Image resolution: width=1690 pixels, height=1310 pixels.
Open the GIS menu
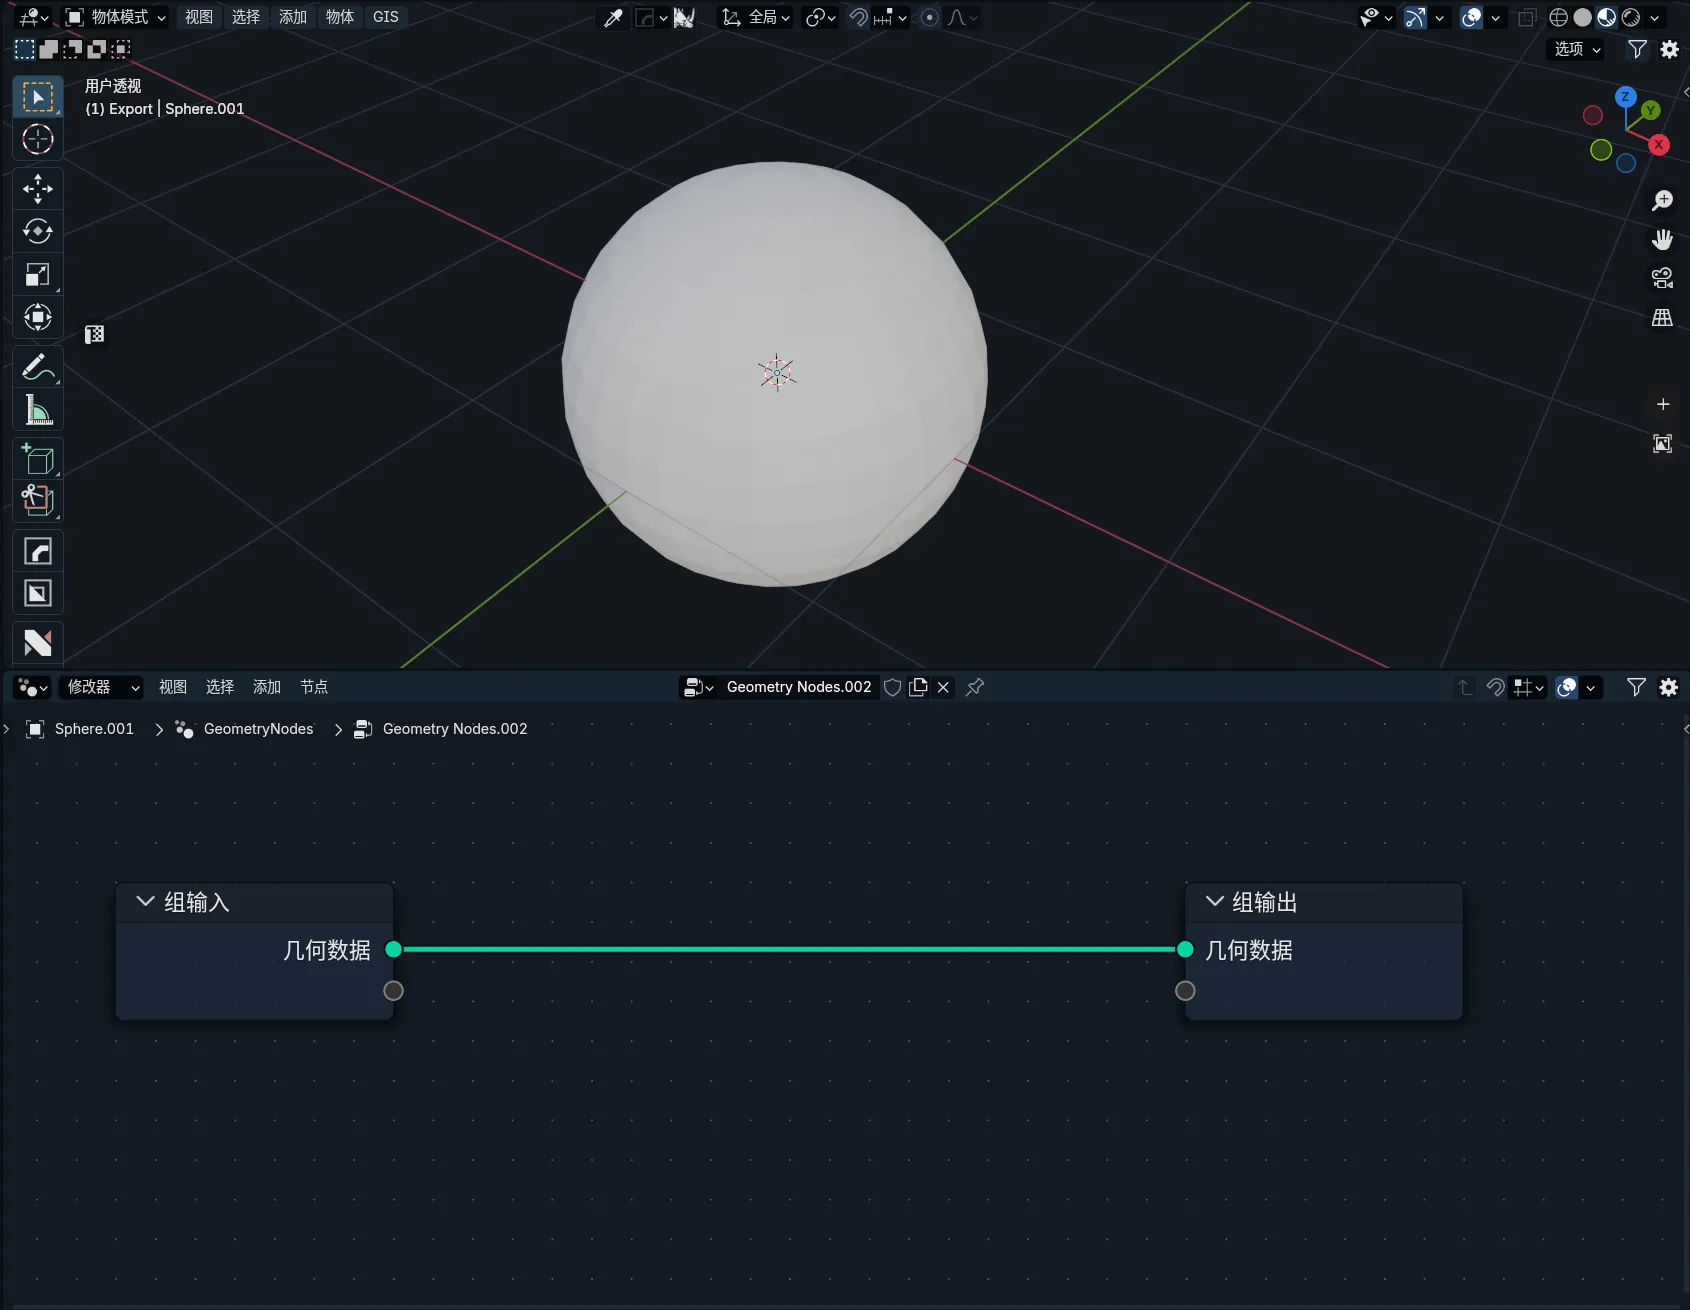pos(385,17)
